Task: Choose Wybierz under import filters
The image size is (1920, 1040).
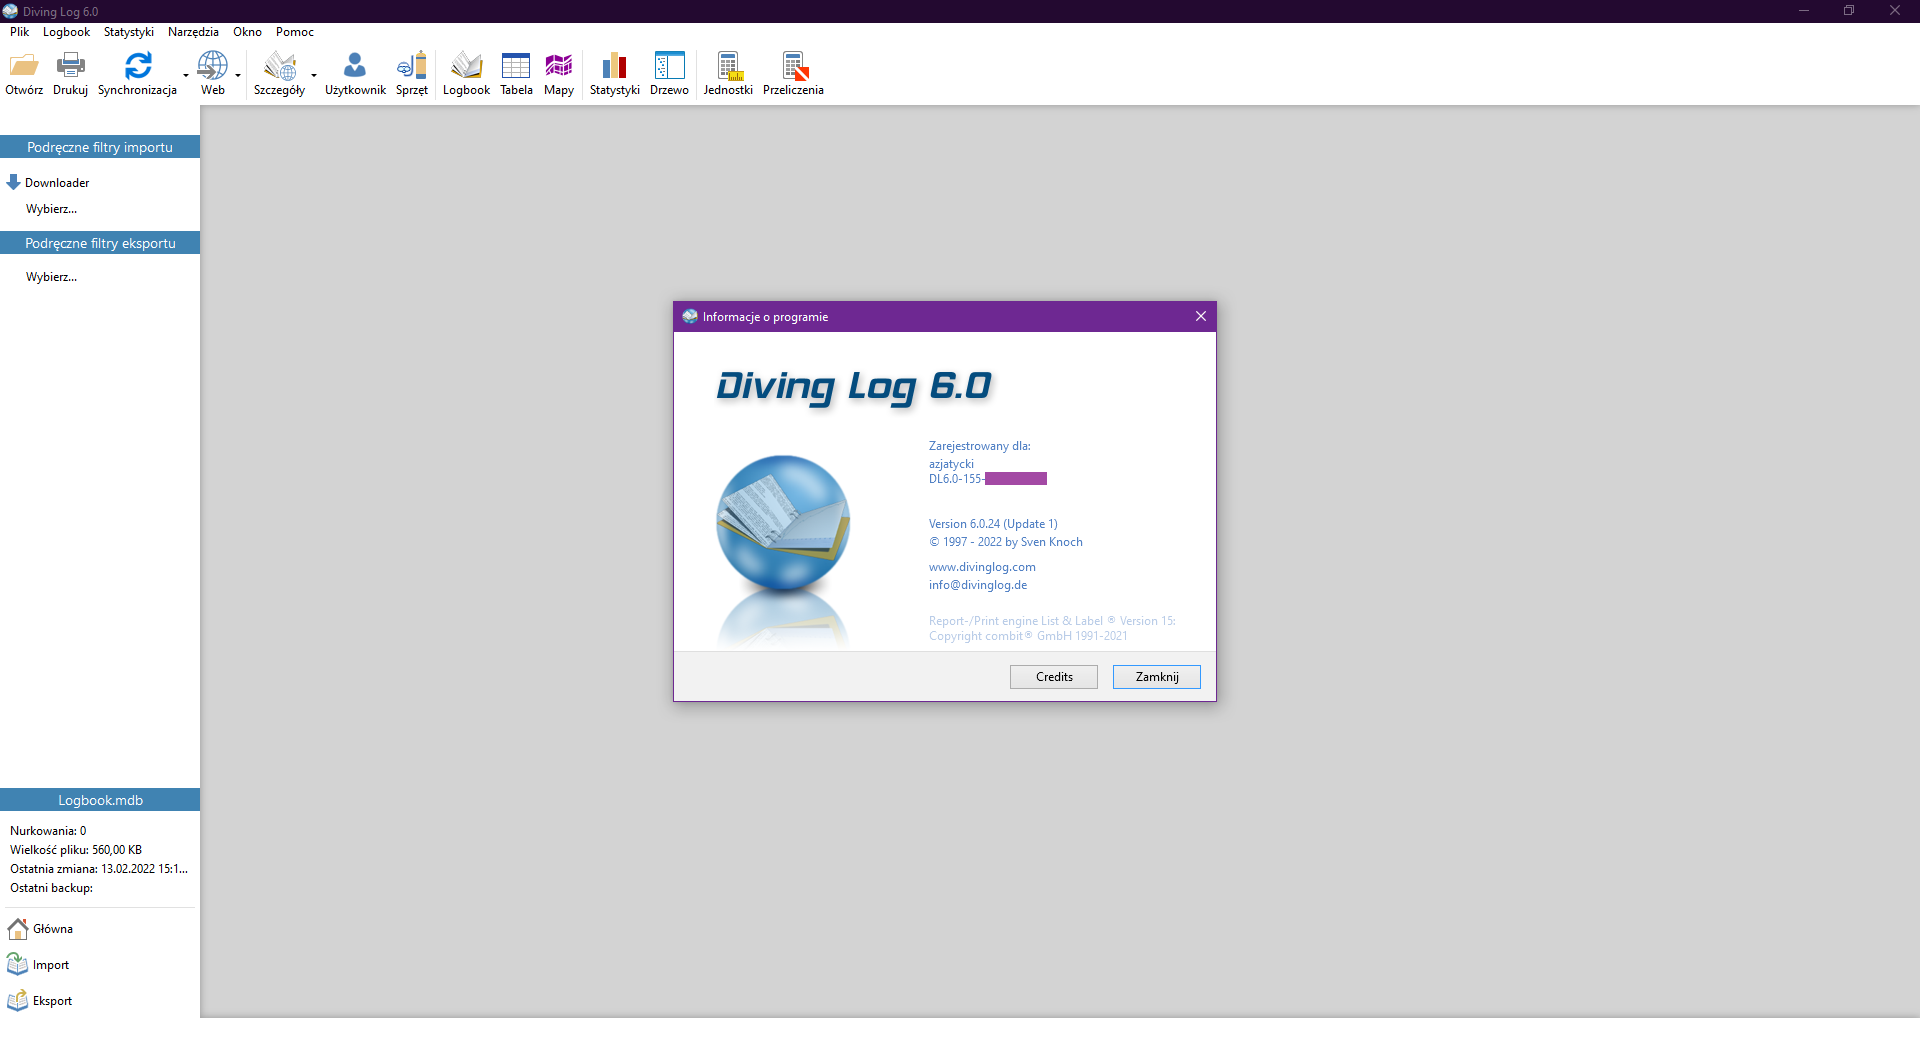Action: click(51, 209)
